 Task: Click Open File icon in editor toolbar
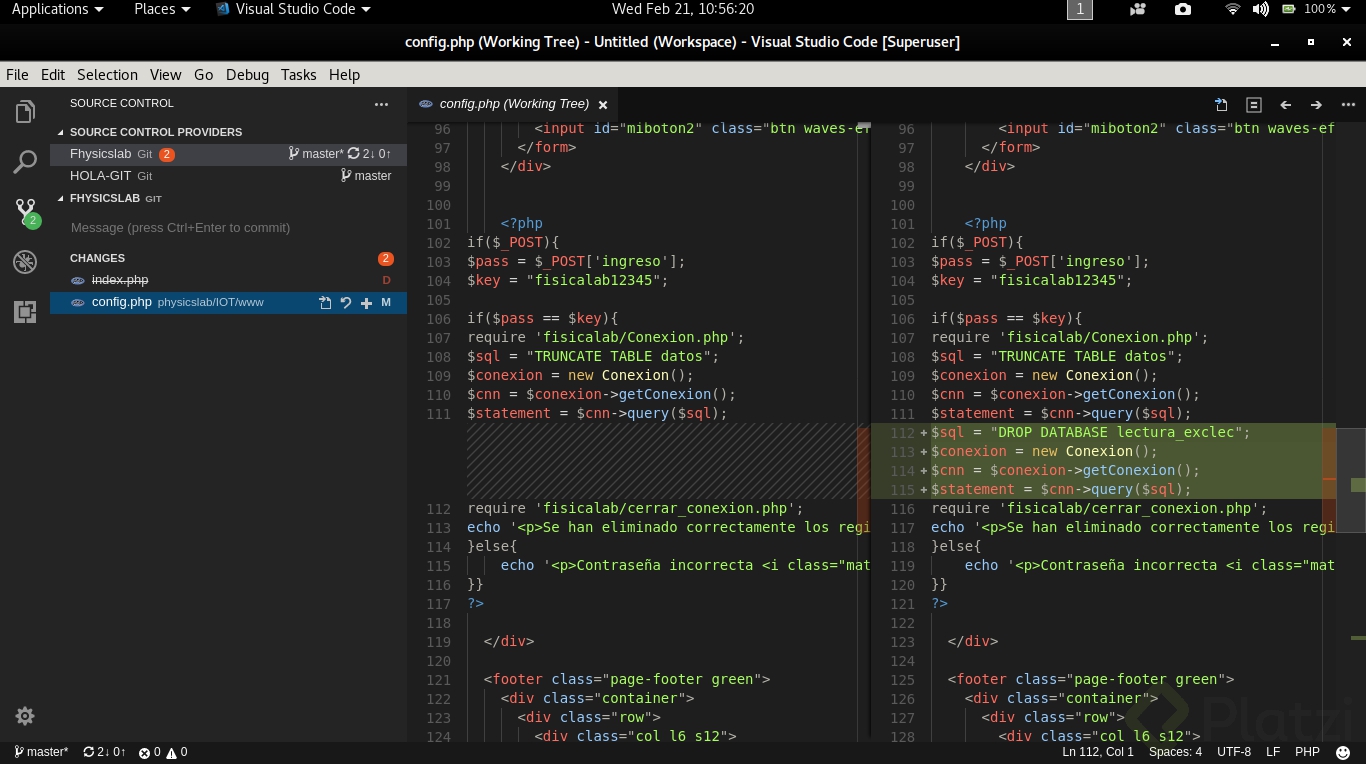(1221, 104)
